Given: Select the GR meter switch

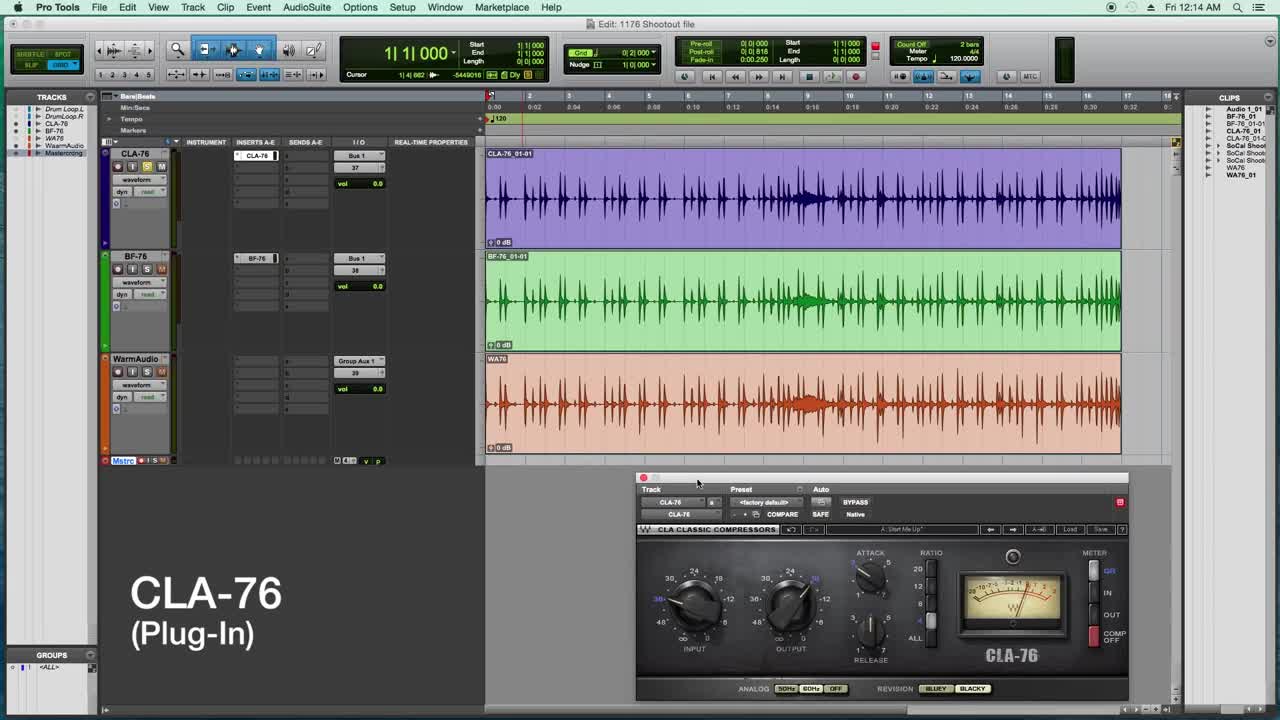Looking at the screenshot, I should point(1093,570).
